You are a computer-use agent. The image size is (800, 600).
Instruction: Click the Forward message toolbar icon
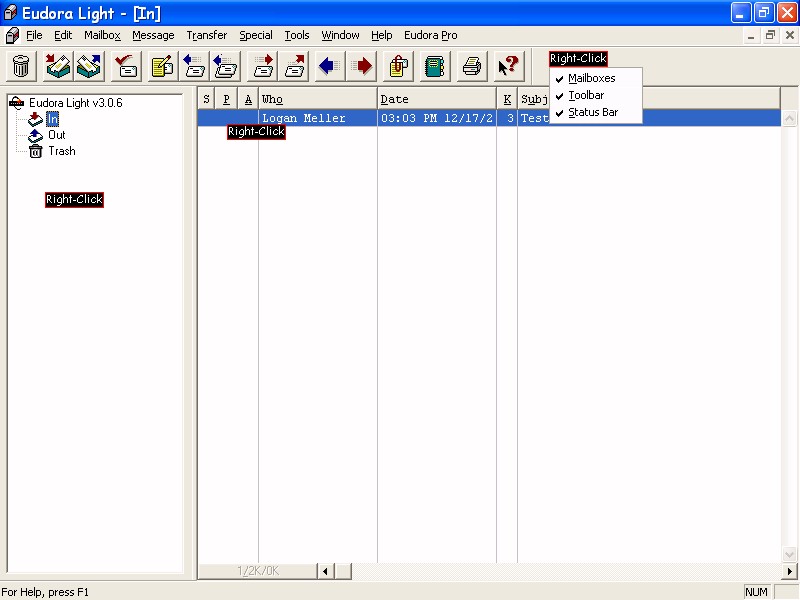tap(262, 66)
